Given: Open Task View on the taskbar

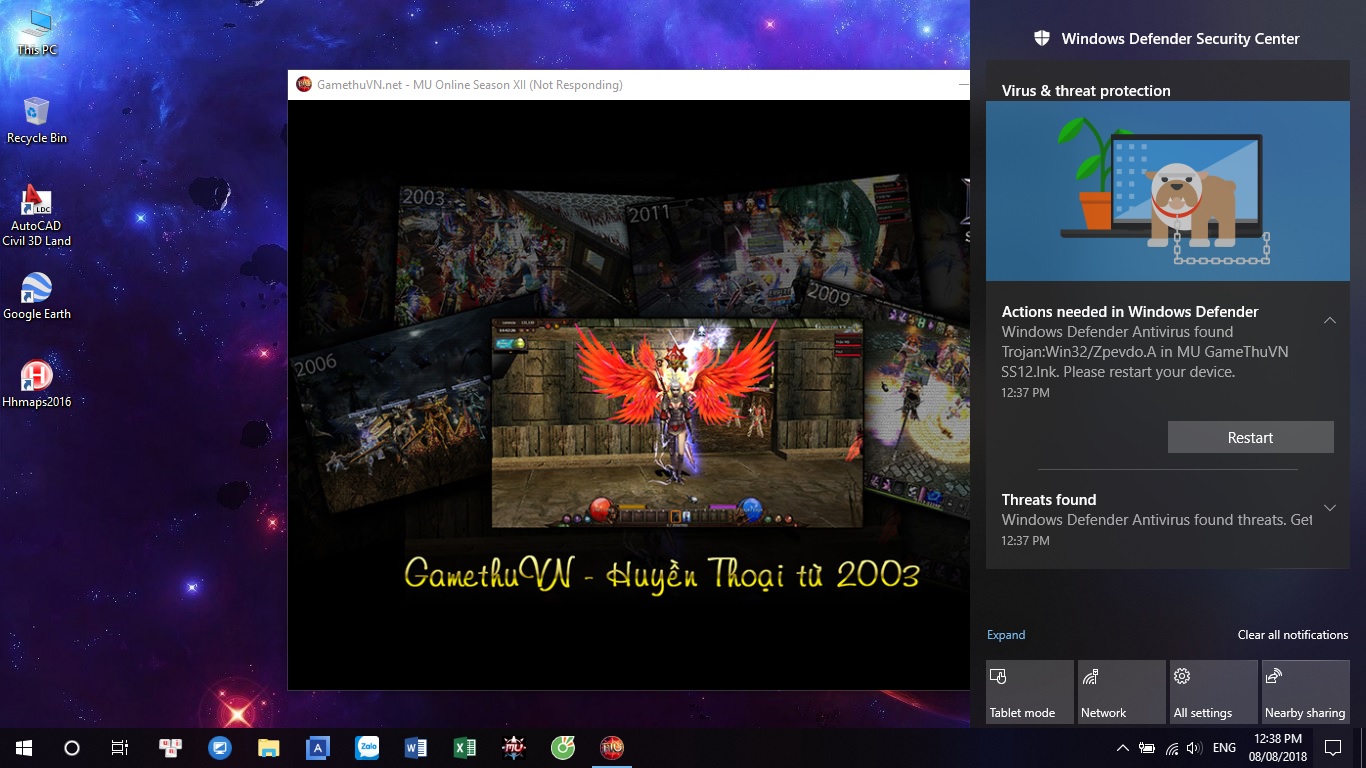Looking at the screenshot, I should (x=119, y=747).
